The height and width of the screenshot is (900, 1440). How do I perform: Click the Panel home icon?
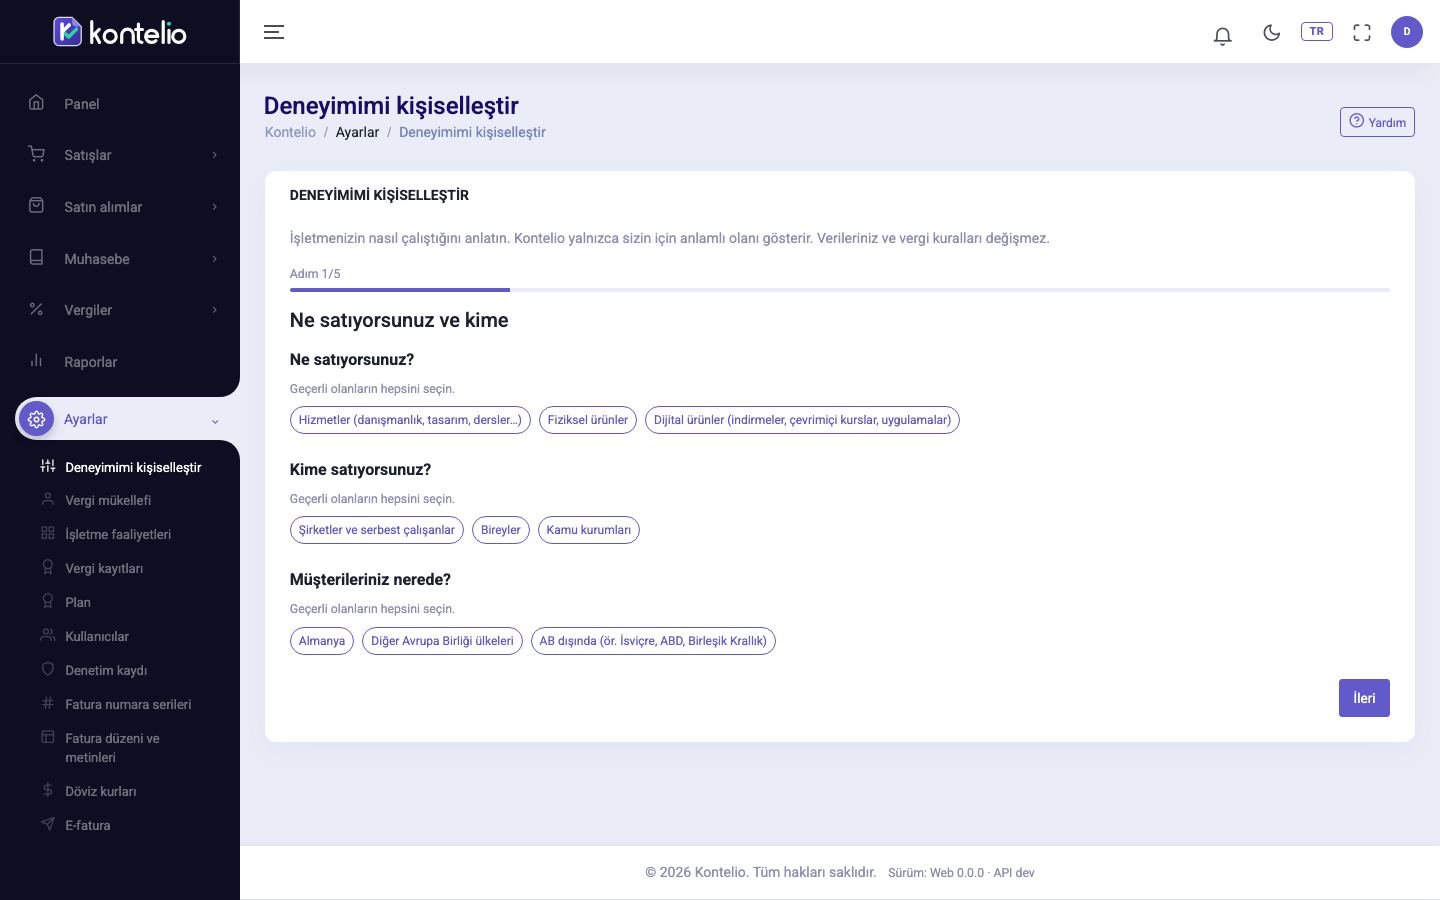pos(36,102)
